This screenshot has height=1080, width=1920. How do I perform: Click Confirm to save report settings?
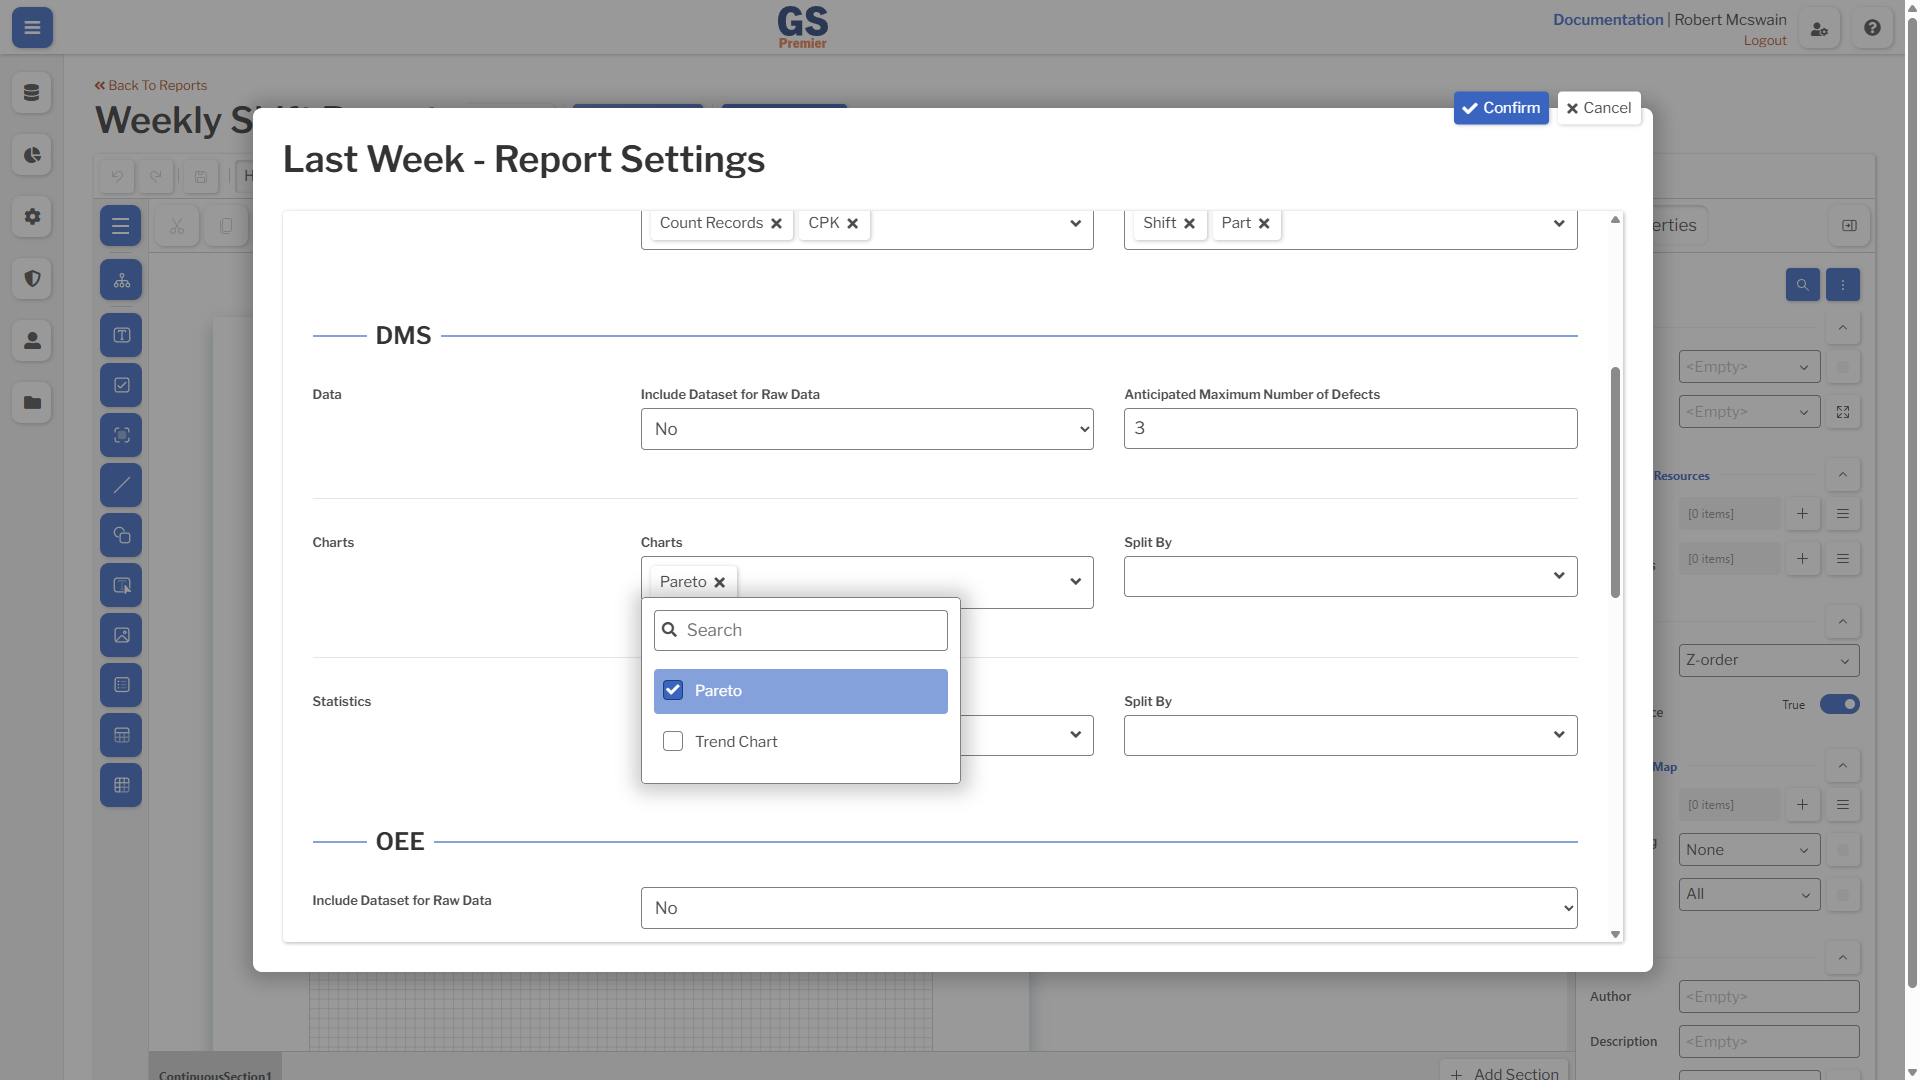click(1501, 108)
